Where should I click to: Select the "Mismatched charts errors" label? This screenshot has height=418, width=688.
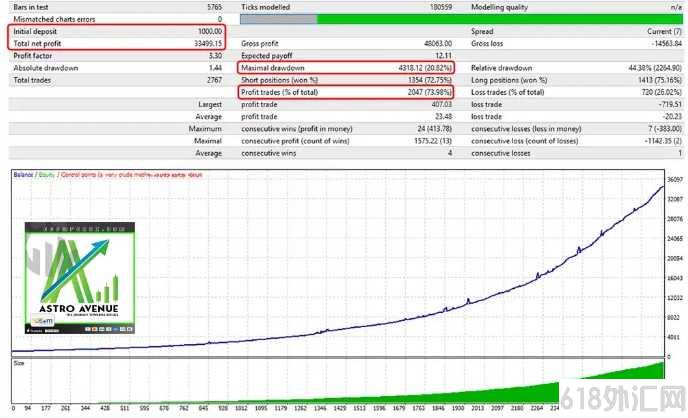[54, 19]
